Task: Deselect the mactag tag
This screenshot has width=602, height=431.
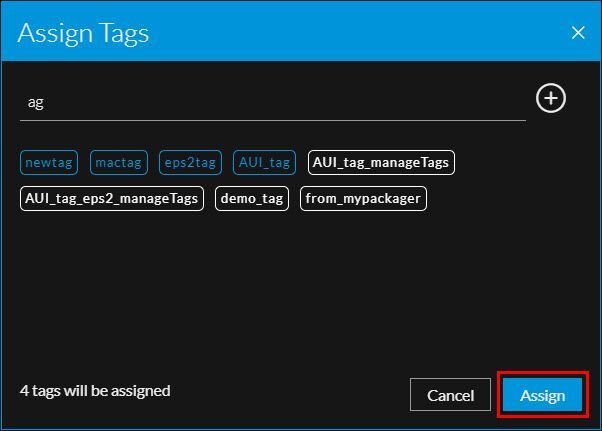Action: [x=119, y=161]
